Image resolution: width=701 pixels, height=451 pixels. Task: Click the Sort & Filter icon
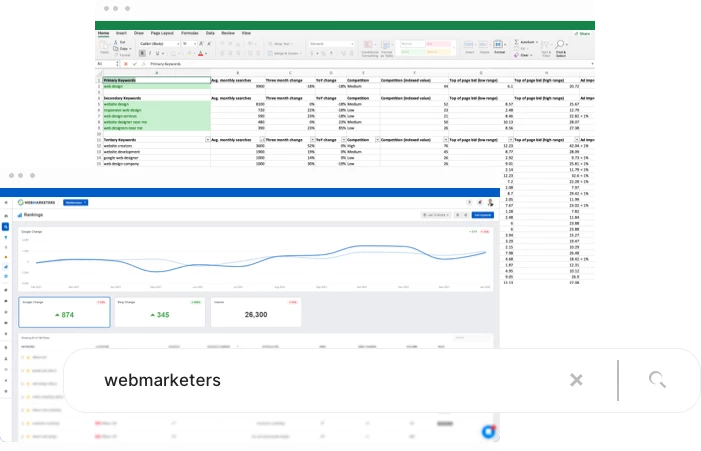click(545, 48)
